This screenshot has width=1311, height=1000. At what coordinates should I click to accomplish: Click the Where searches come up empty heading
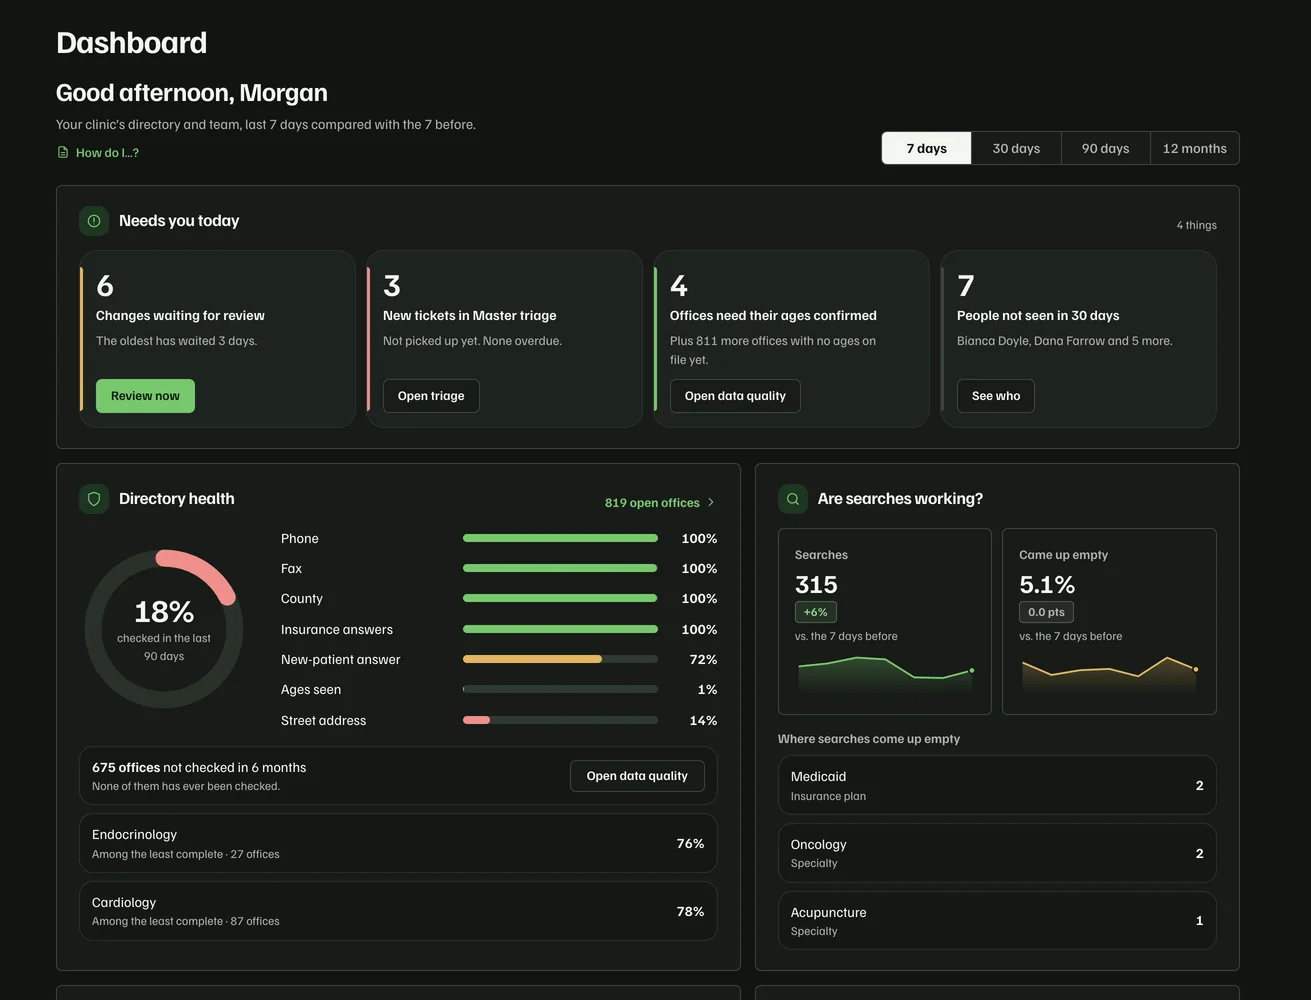tap(869, 739)
